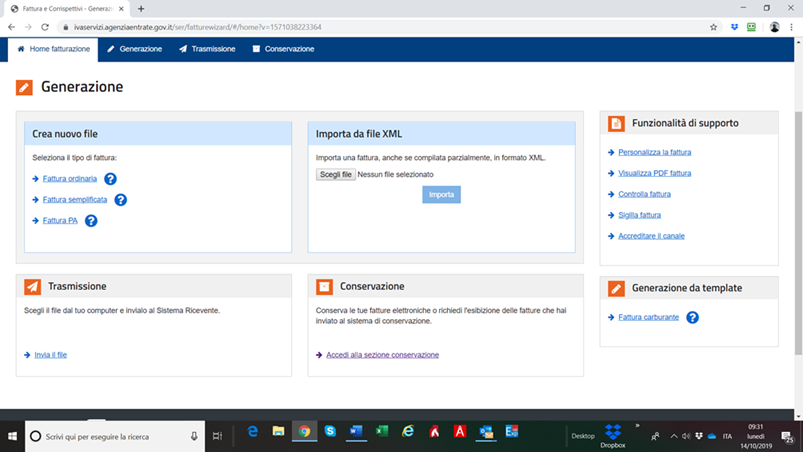Viewport: 803px width, 452px height.
Task: Switch to the Generazione tab
Action: click(x=135, y=49)
